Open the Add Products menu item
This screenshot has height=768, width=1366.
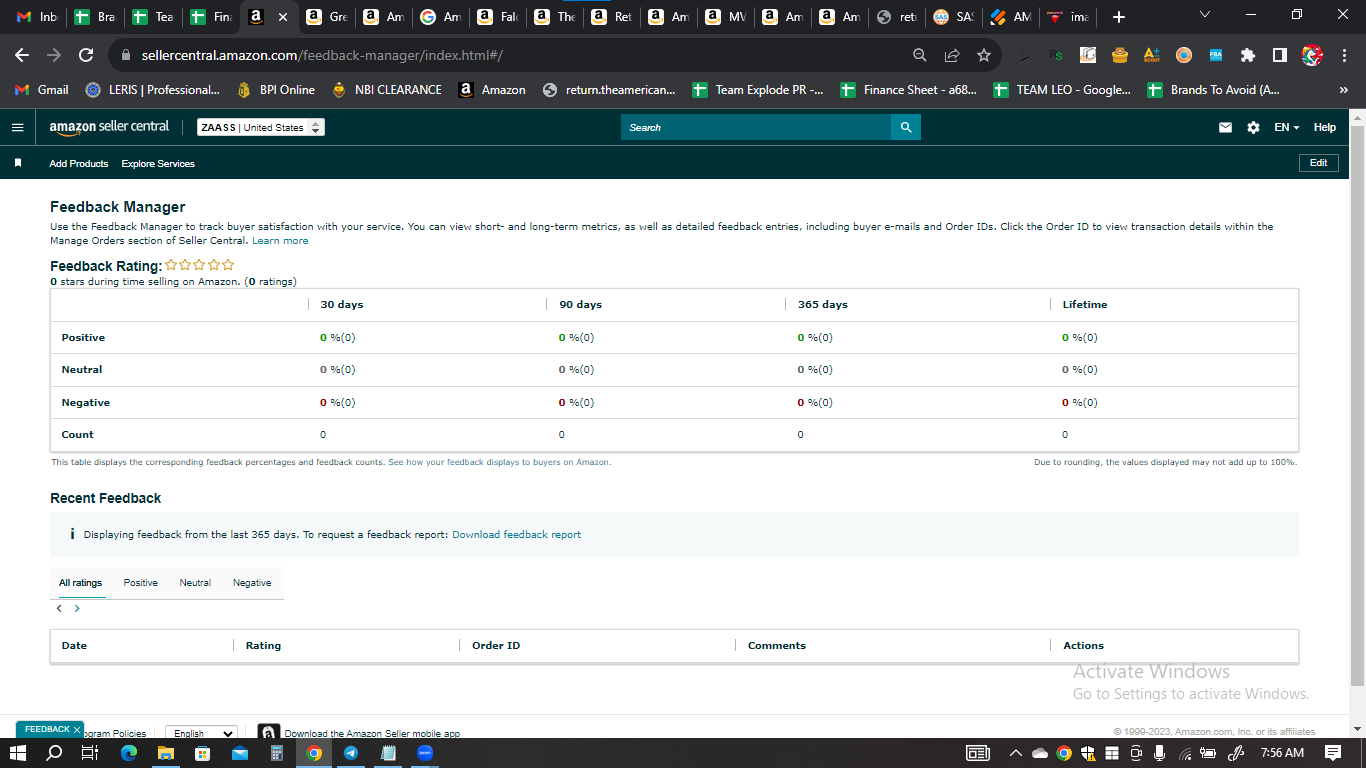click(79, 163)
